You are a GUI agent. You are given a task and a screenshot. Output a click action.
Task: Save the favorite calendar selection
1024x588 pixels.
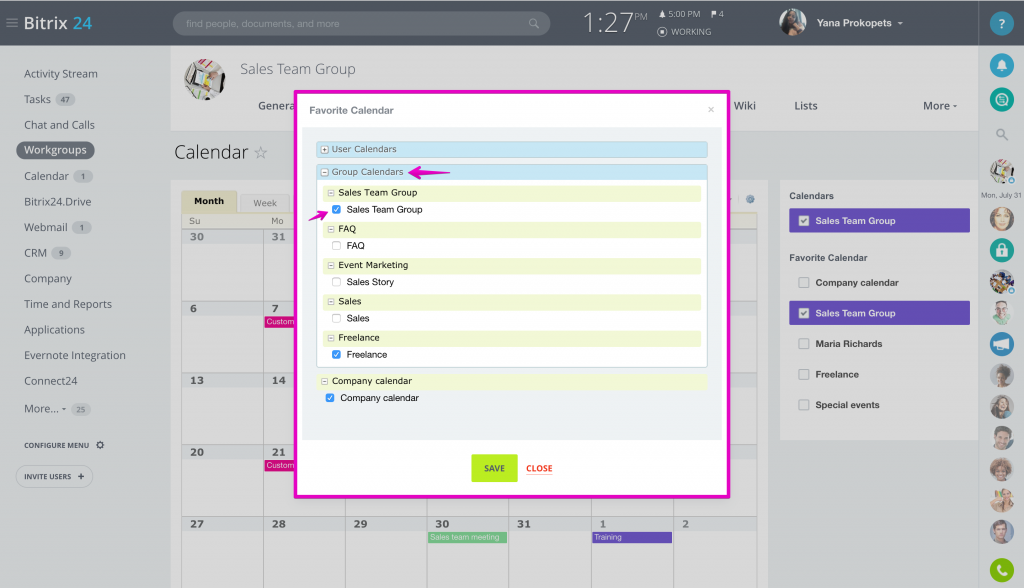click(494, 468)
